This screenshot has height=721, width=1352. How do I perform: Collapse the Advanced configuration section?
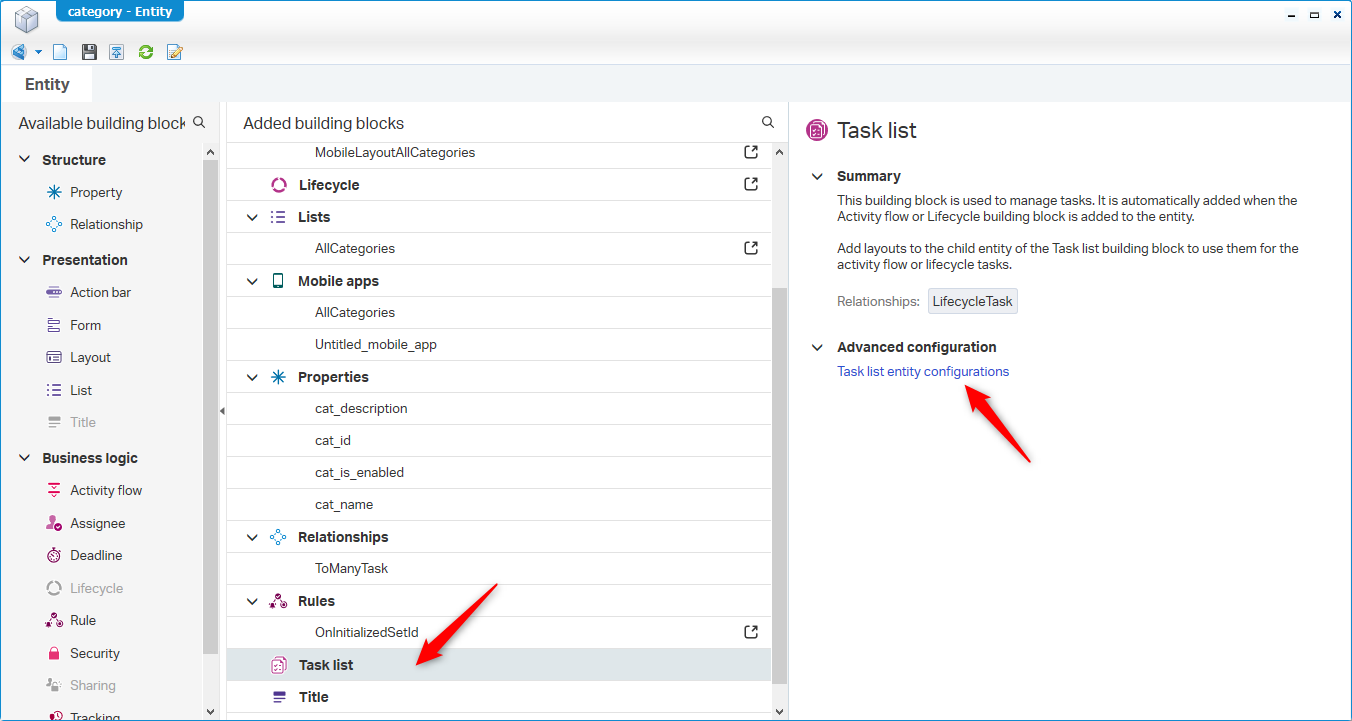point(817,347)
